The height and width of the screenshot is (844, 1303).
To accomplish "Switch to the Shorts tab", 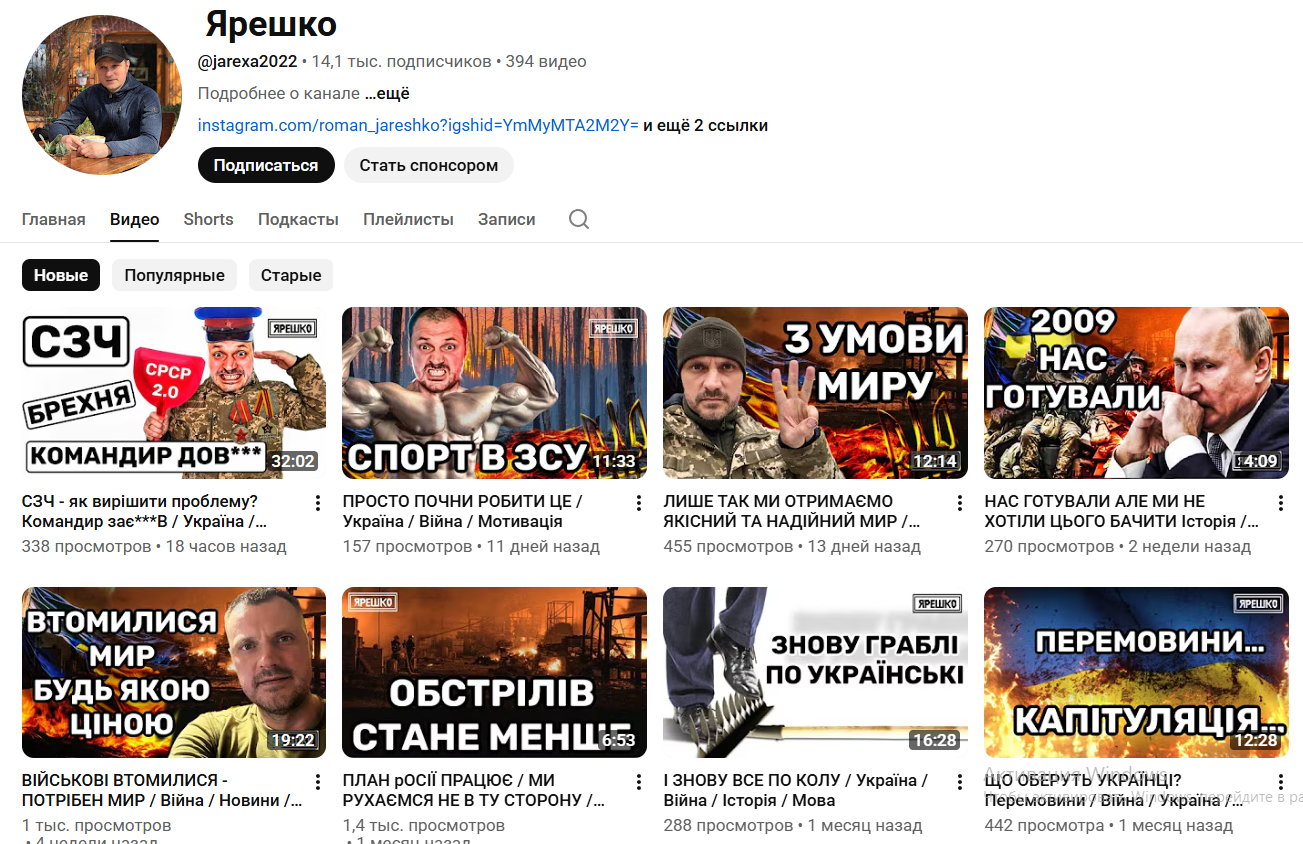I will pos(208,219).
